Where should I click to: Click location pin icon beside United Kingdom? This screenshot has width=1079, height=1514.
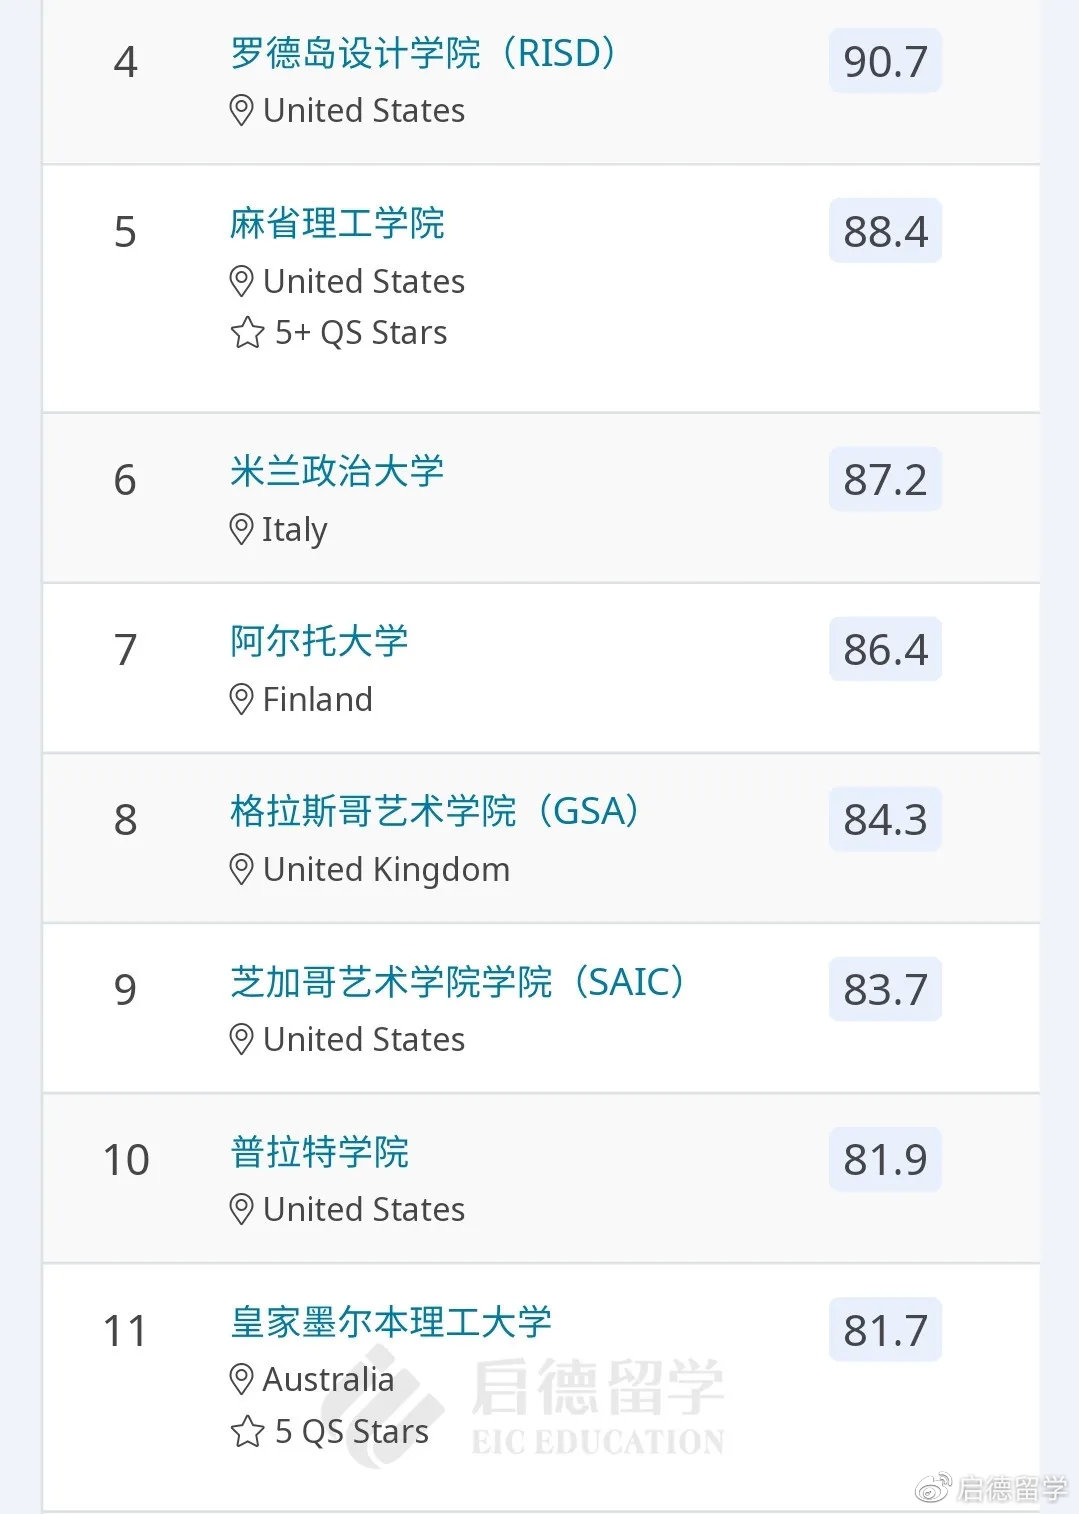point(241,869)
